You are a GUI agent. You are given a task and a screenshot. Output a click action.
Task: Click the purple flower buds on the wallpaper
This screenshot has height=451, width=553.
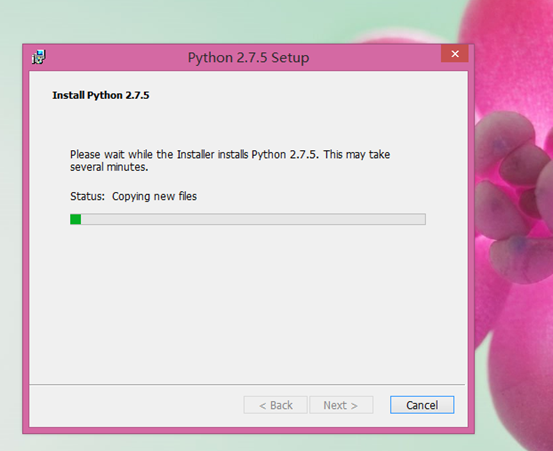pyautogui.click(x=513, y=197)
